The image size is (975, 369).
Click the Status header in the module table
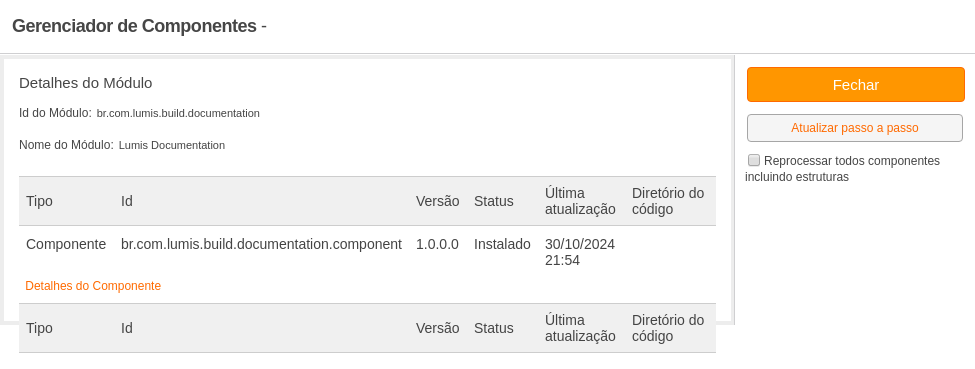[x=494, y=202]
